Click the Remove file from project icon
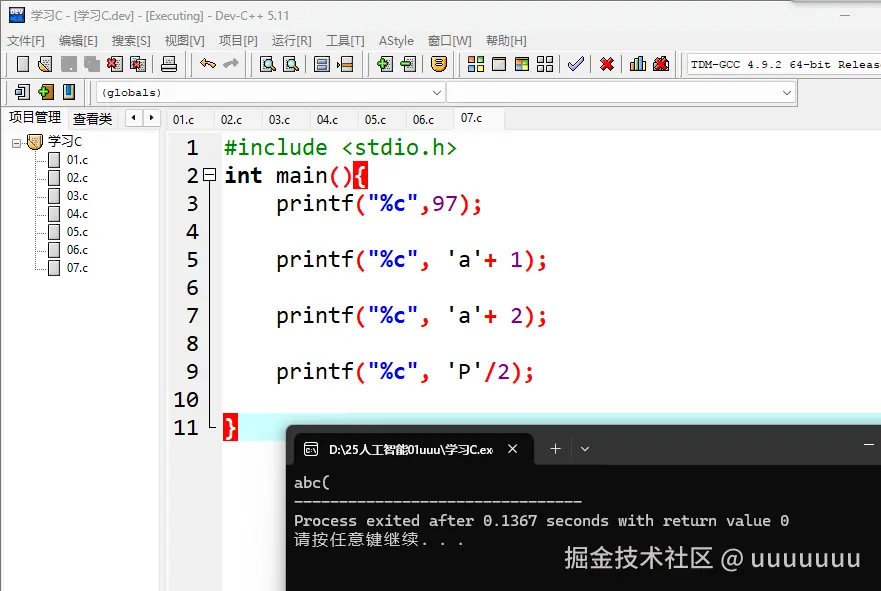The width and height of the screenshot is (881, 591). click(x=408, y=64)
